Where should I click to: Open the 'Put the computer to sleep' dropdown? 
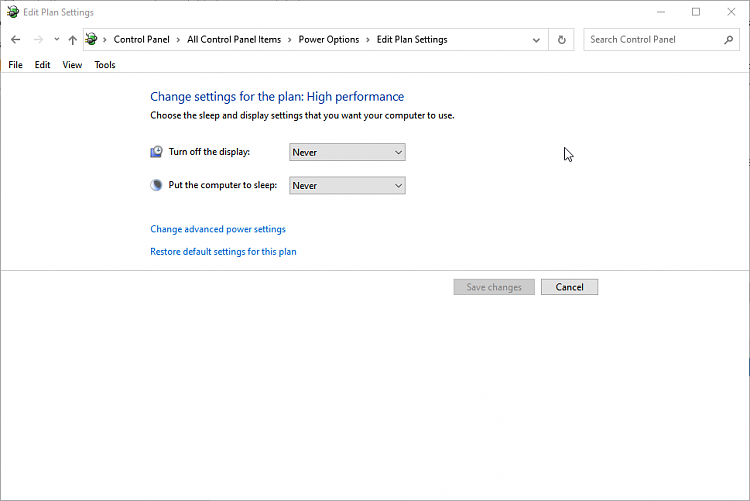point(347,185)
